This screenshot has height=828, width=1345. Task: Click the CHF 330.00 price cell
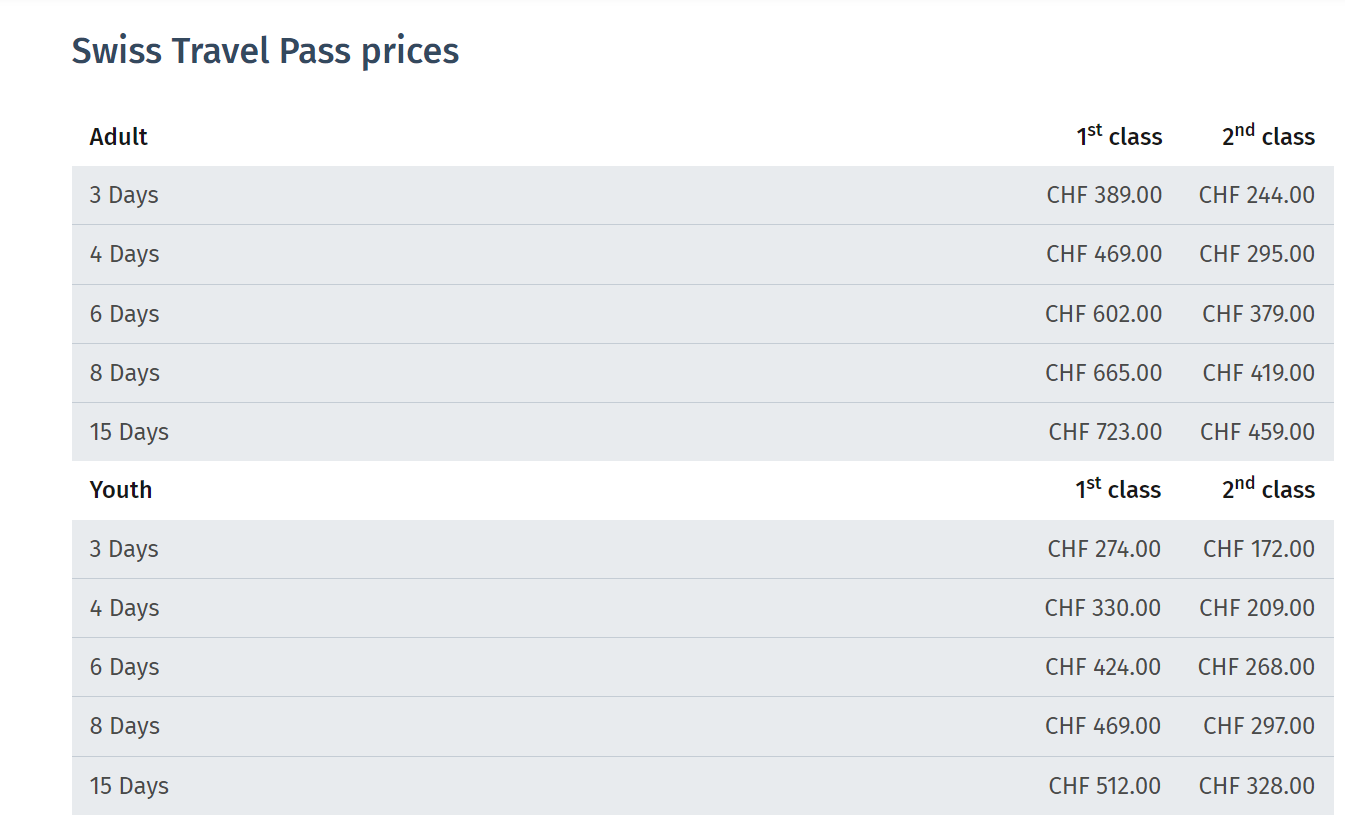pyautogui.click(x=1103, y=608)
